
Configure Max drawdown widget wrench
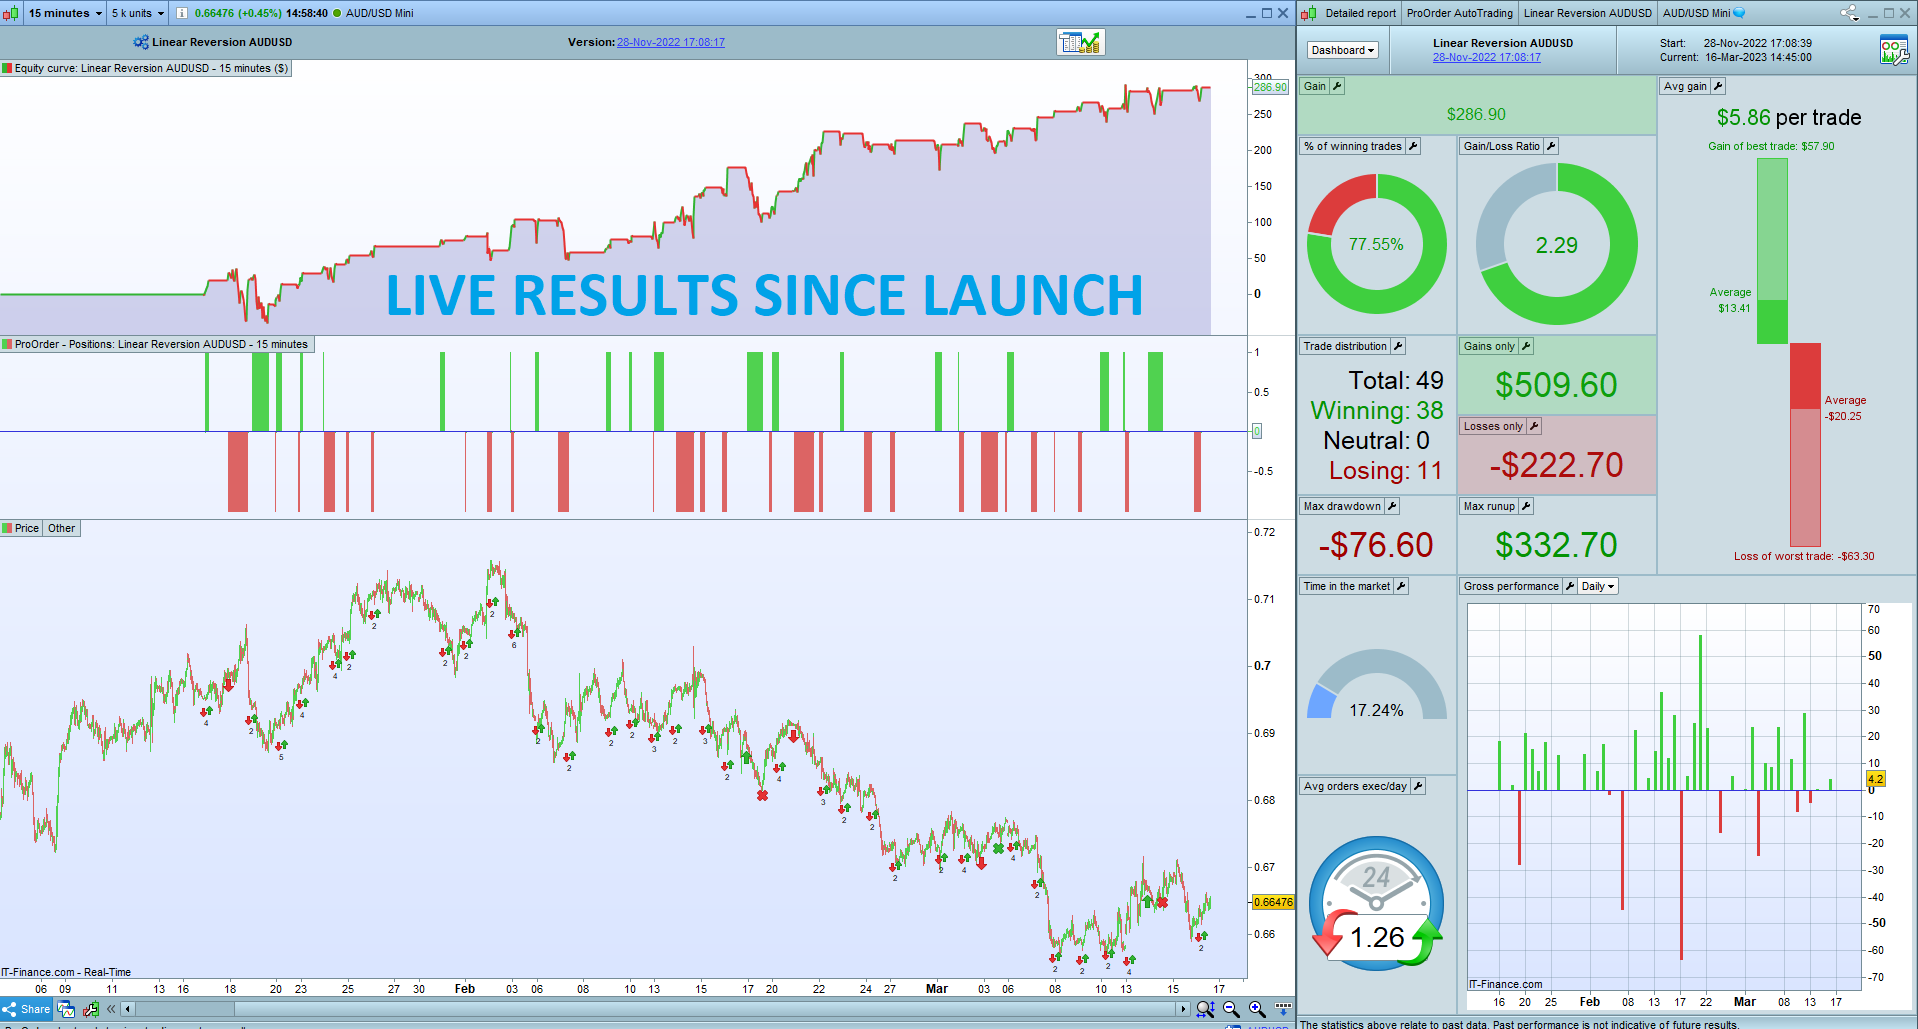1392,506
